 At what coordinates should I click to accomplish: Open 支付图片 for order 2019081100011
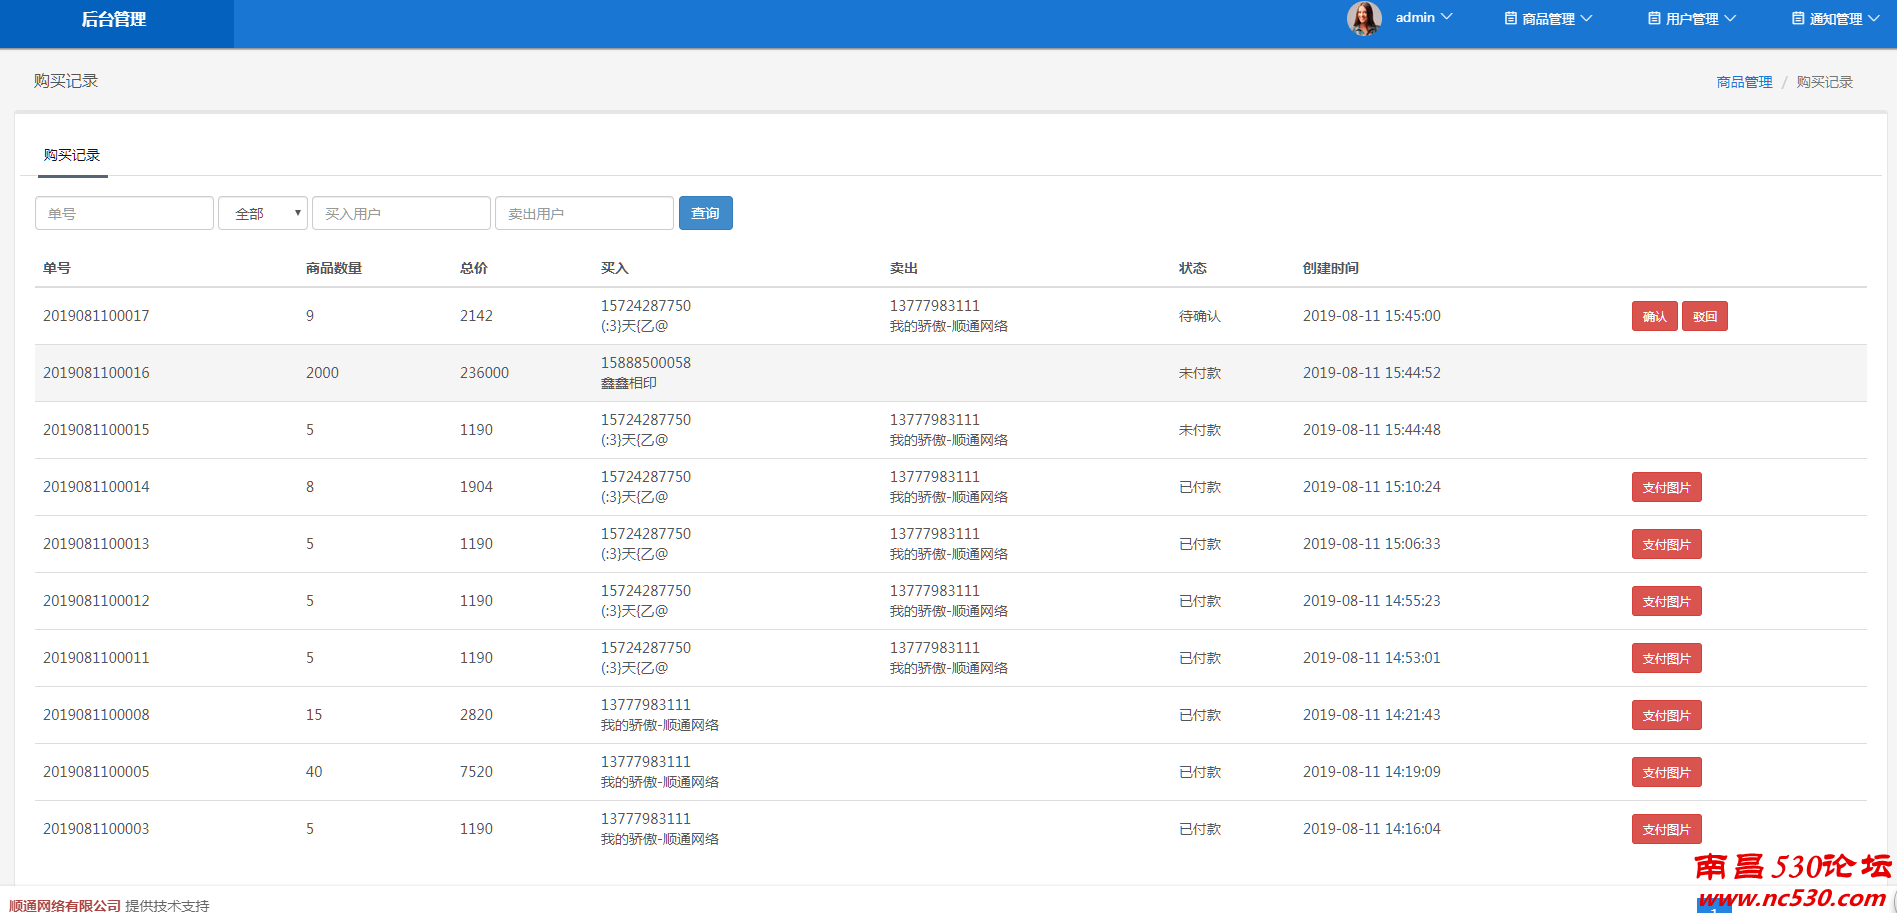tap(1666, 658)
